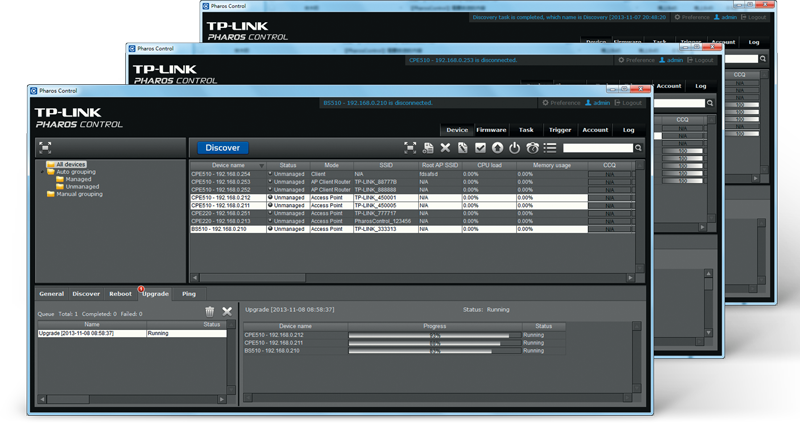Image resolution: width=800 pixels, height=423 pixels.
Task: Click the blue Discover button
Action: coord(222,148)
